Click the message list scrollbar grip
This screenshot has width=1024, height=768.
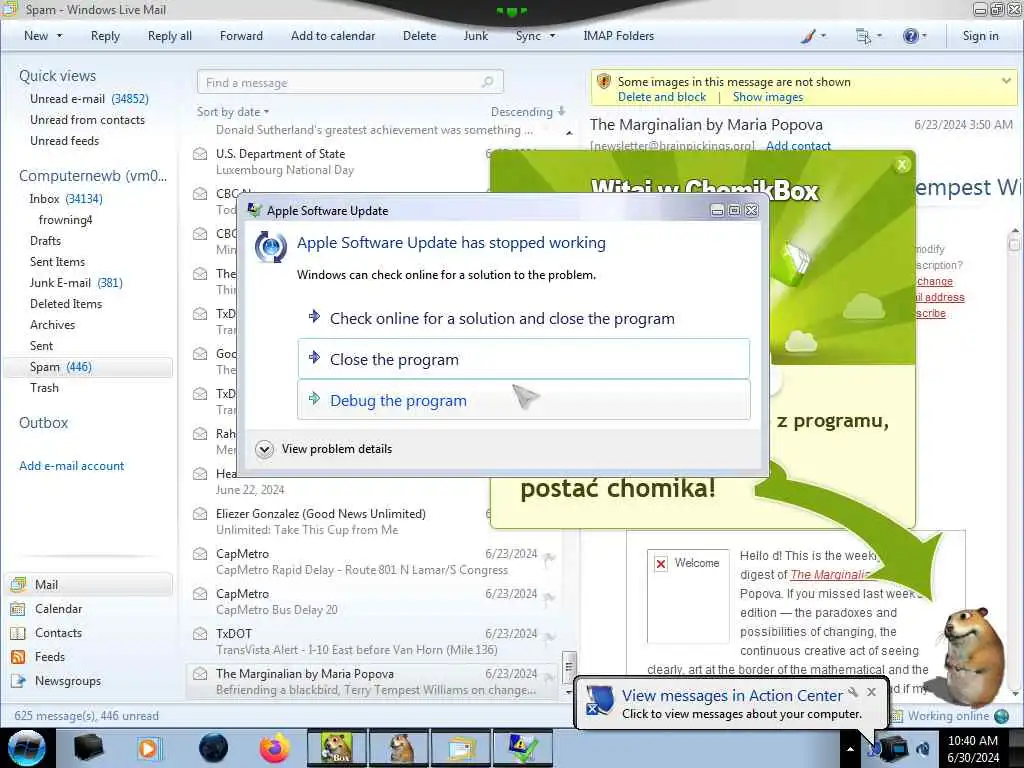[569, 666]
